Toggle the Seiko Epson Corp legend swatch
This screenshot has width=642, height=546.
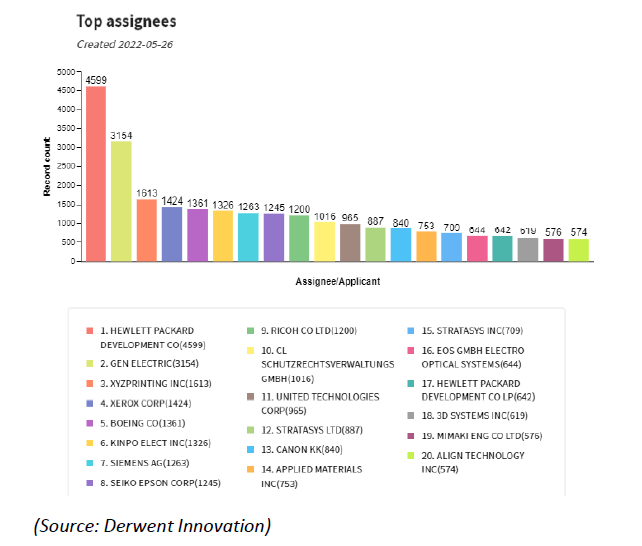90,483
